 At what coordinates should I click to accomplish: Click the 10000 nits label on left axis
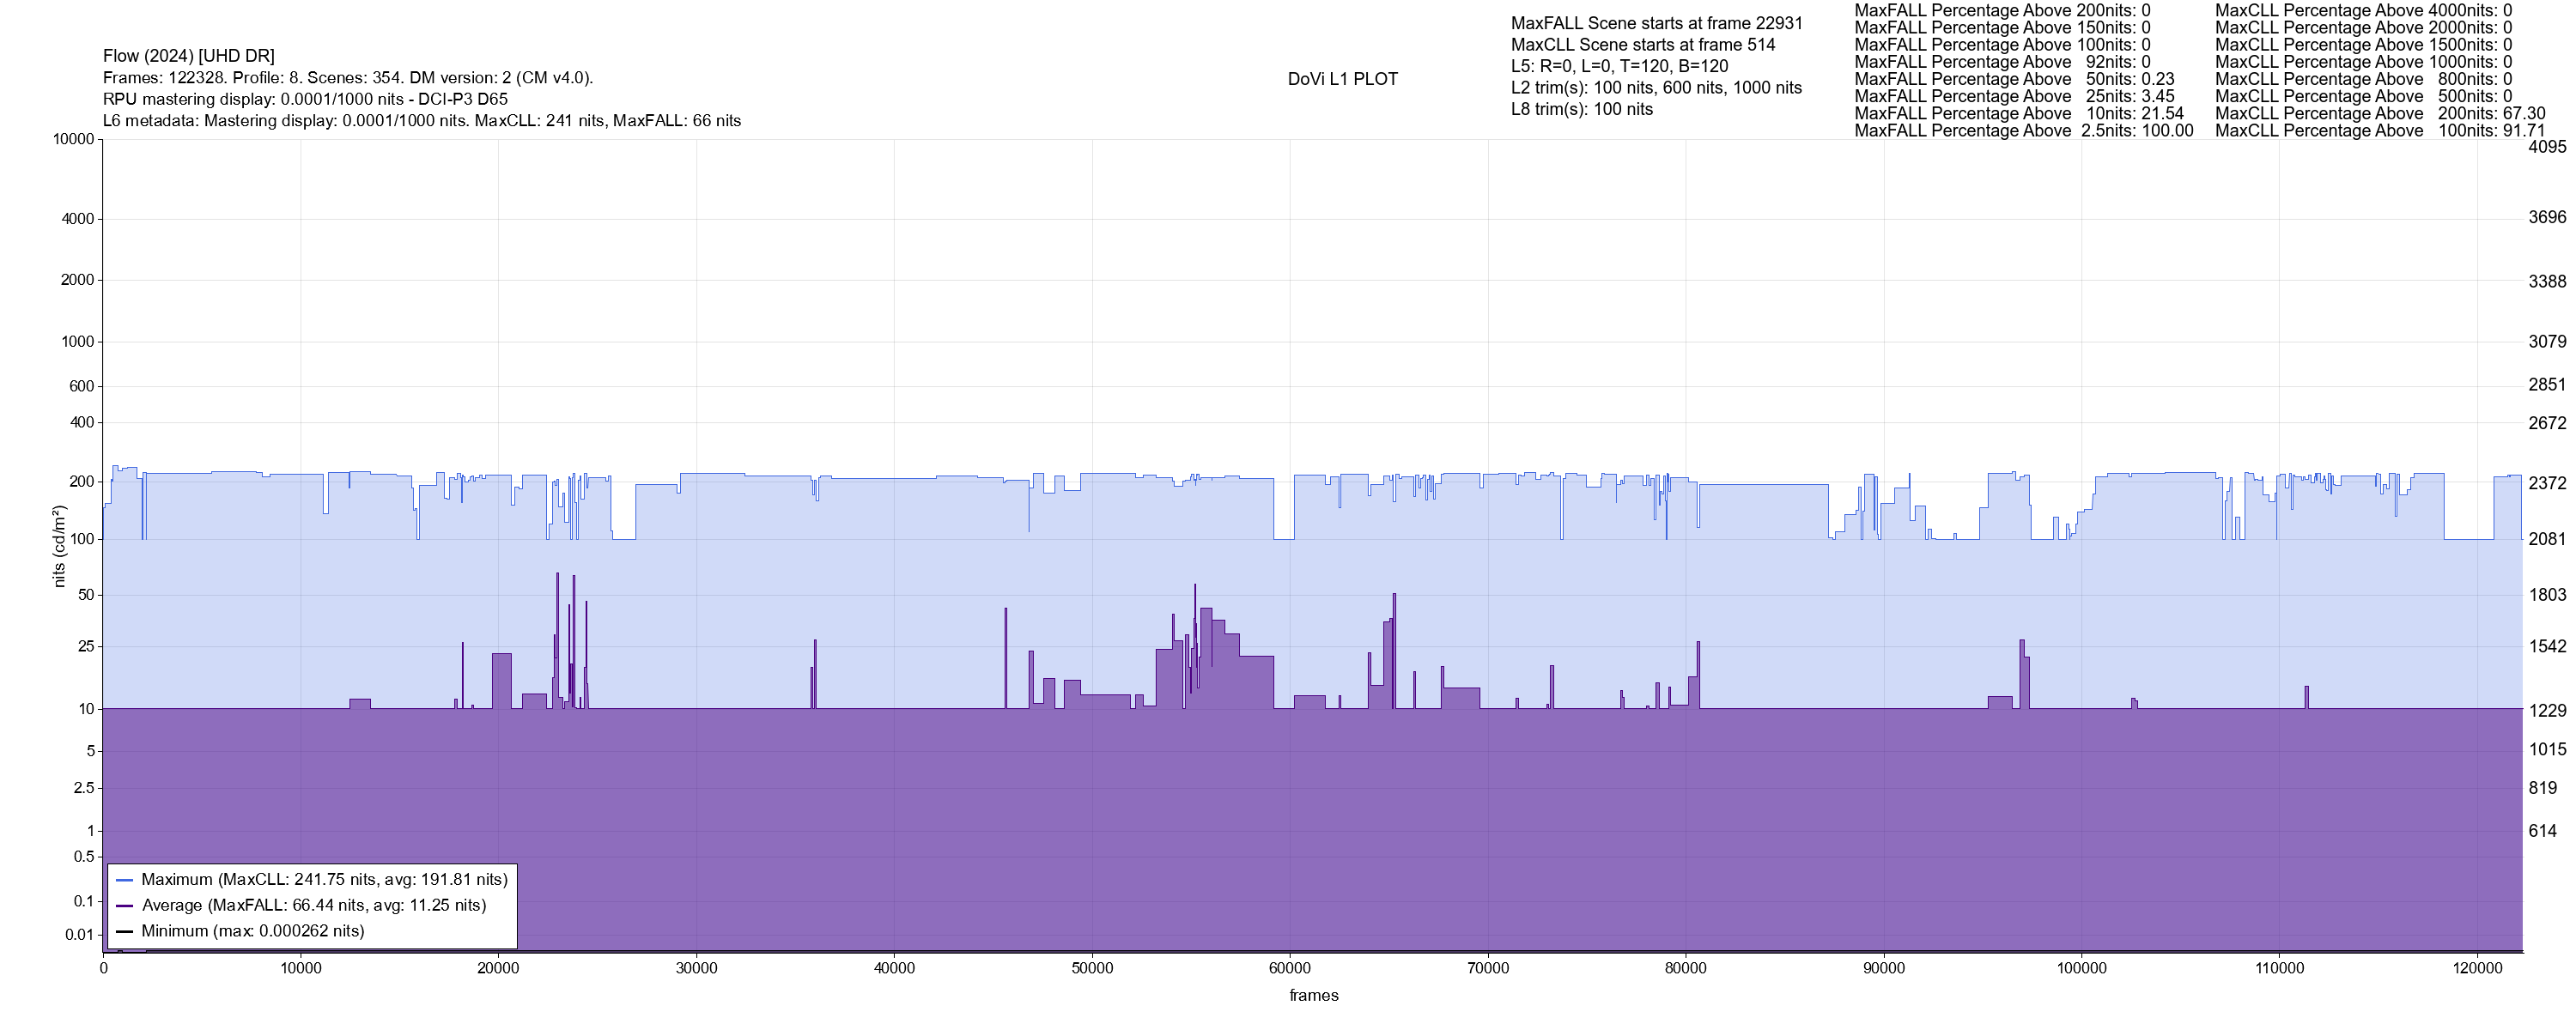[x=73, y=139]
